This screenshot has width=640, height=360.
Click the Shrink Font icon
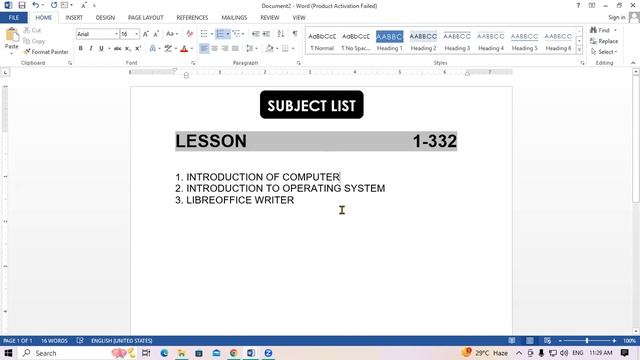click(x=156, y=34)
